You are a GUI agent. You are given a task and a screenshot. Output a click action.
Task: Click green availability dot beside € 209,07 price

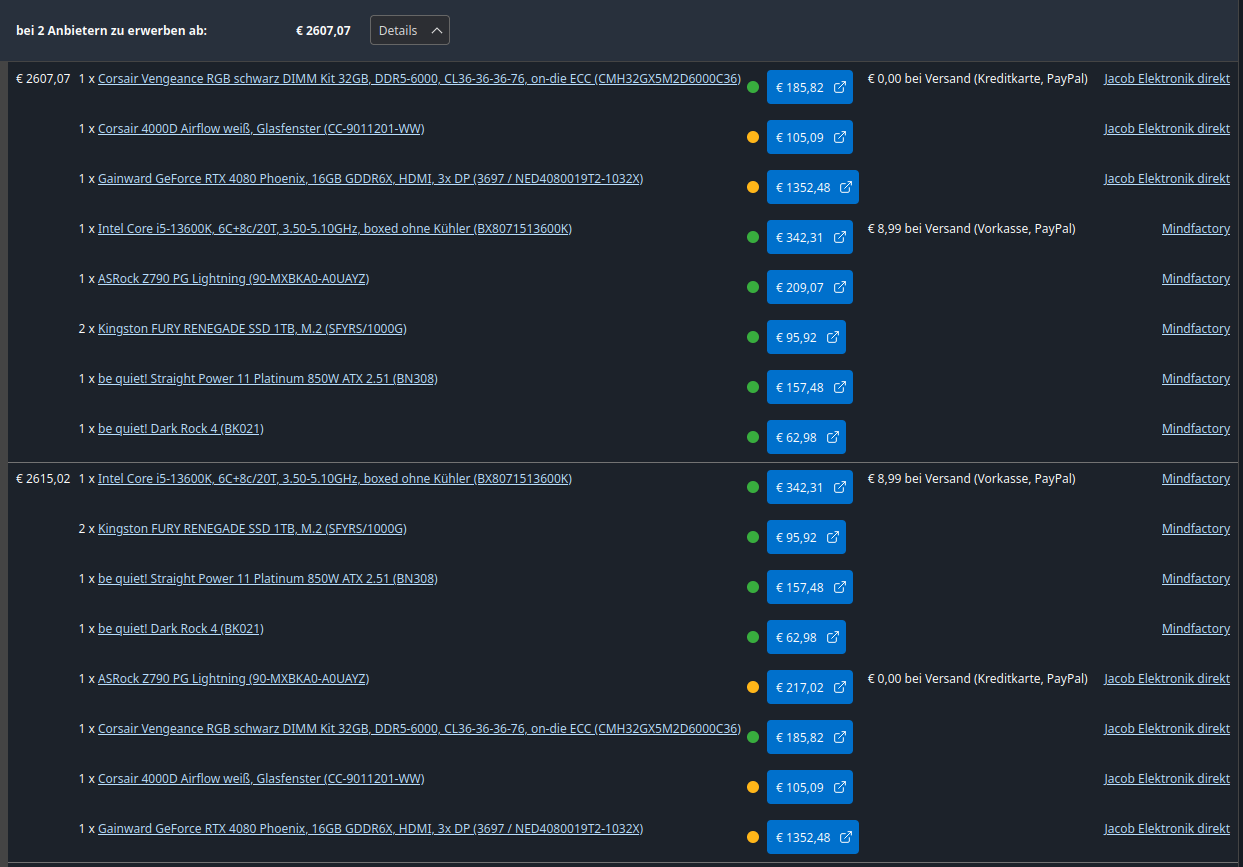point(753,287)
